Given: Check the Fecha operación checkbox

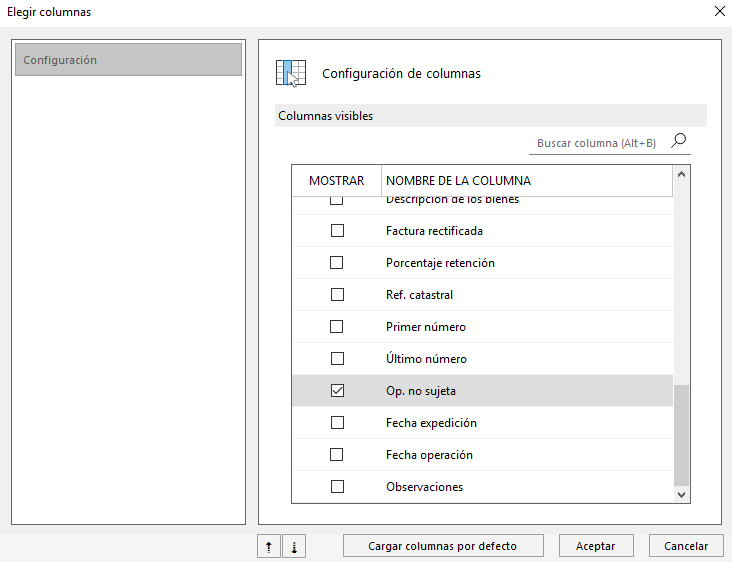Looking at the screenshot, I should (x=337, y=455).
